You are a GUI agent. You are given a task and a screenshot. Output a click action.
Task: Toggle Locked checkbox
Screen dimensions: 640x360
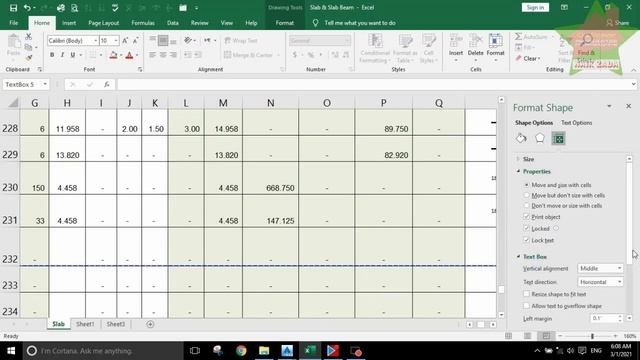[527, 228]
